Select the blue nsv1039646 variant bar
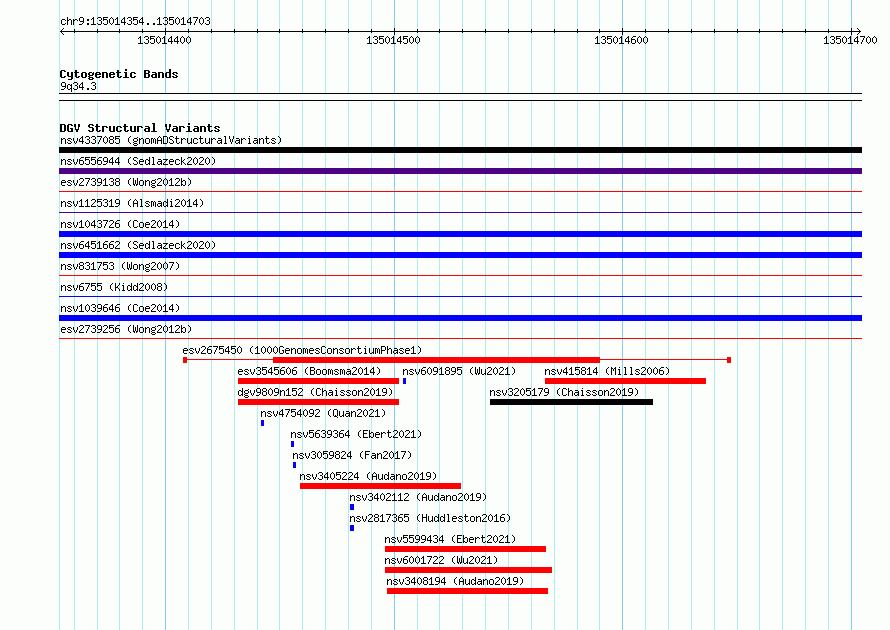This screenshot has width=890, height=630. pos(460,318)
